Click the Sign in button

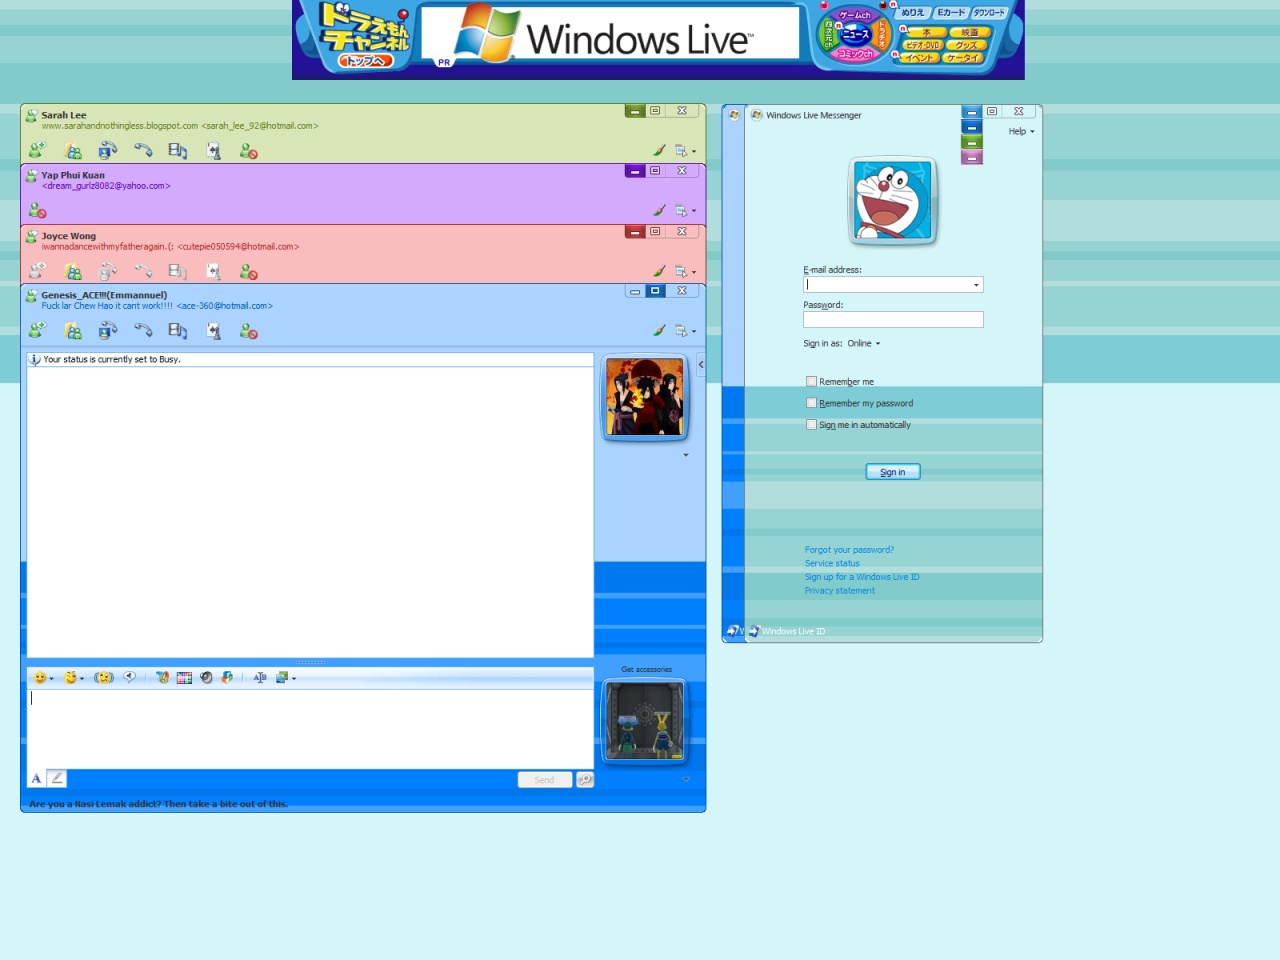tap(893, 472)
